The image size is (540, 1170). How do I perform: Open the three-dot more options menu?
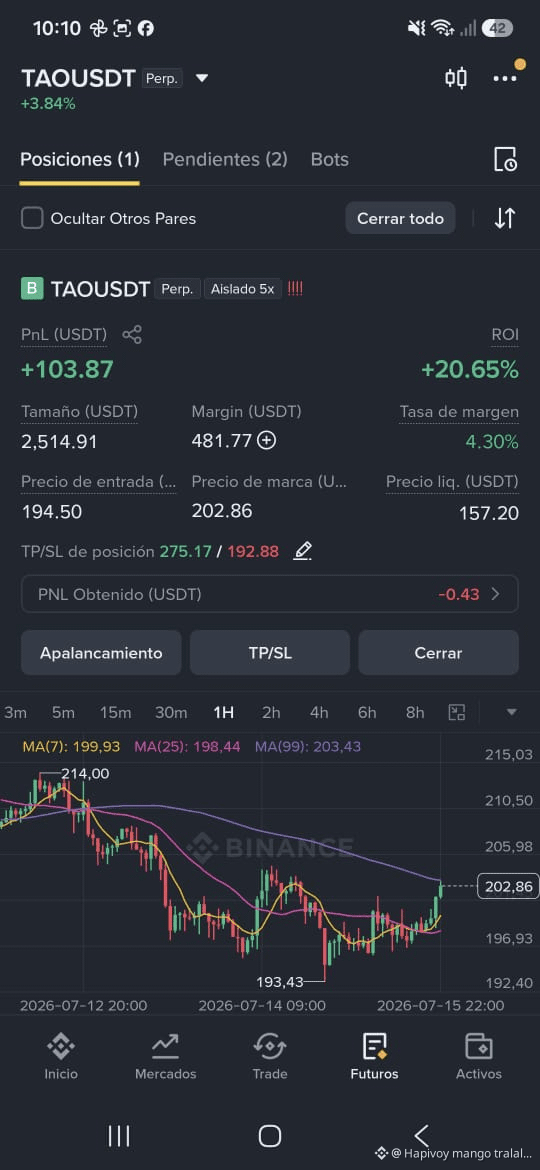point(505,78)
